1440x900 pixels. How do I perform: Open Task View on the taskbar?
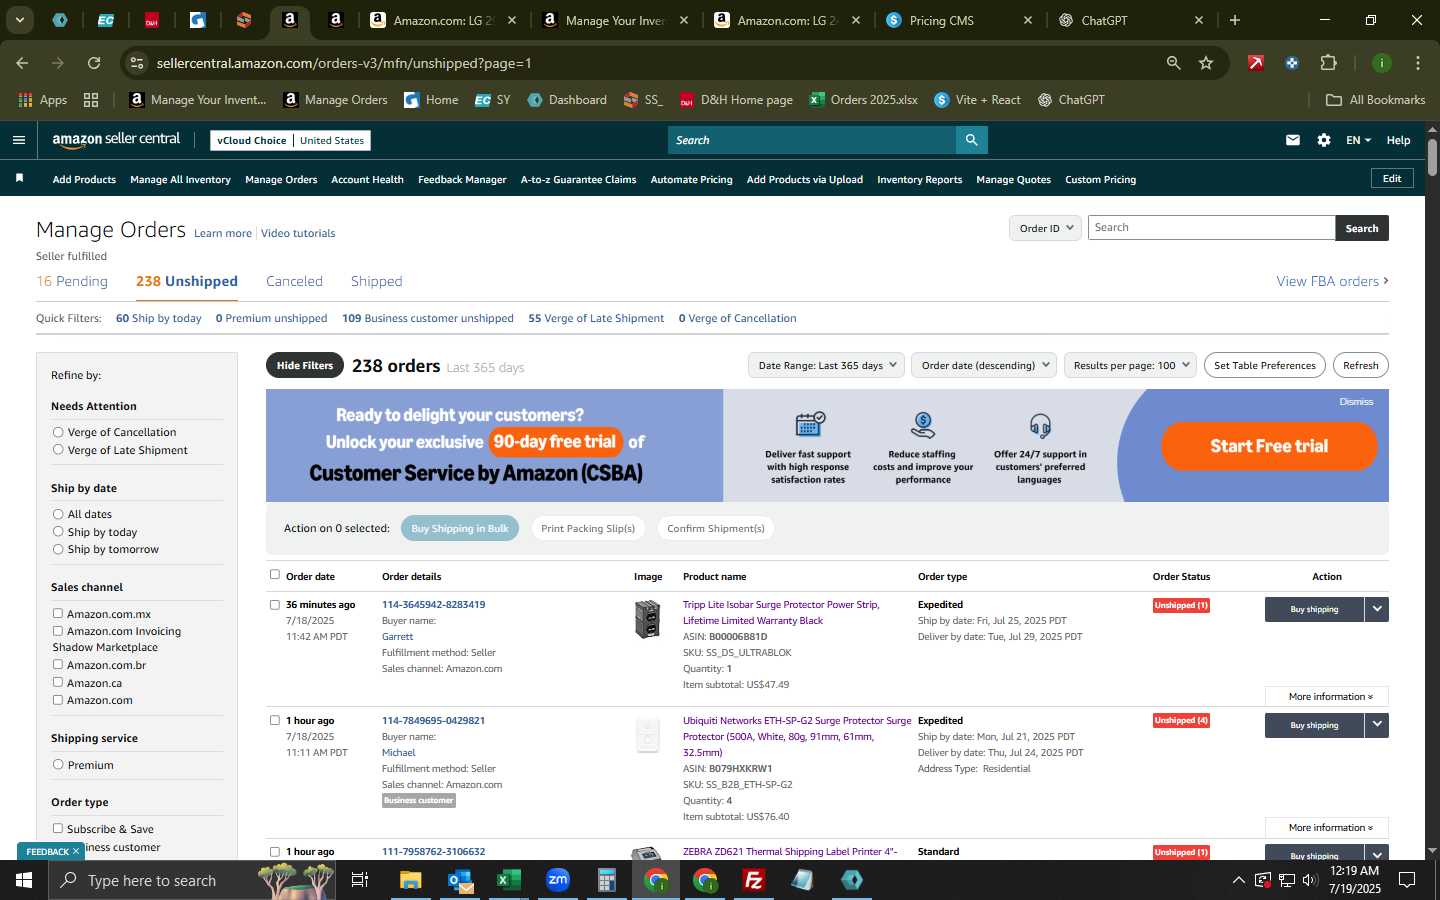point(360,880)
